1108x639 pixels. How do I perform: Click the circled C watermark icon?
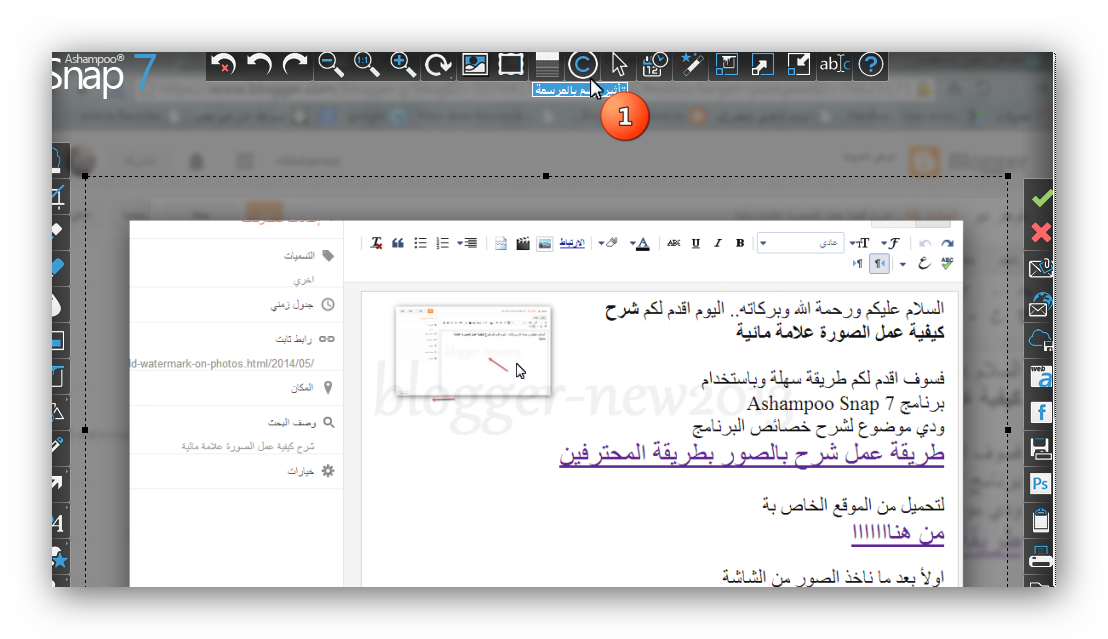click(583, 65)
